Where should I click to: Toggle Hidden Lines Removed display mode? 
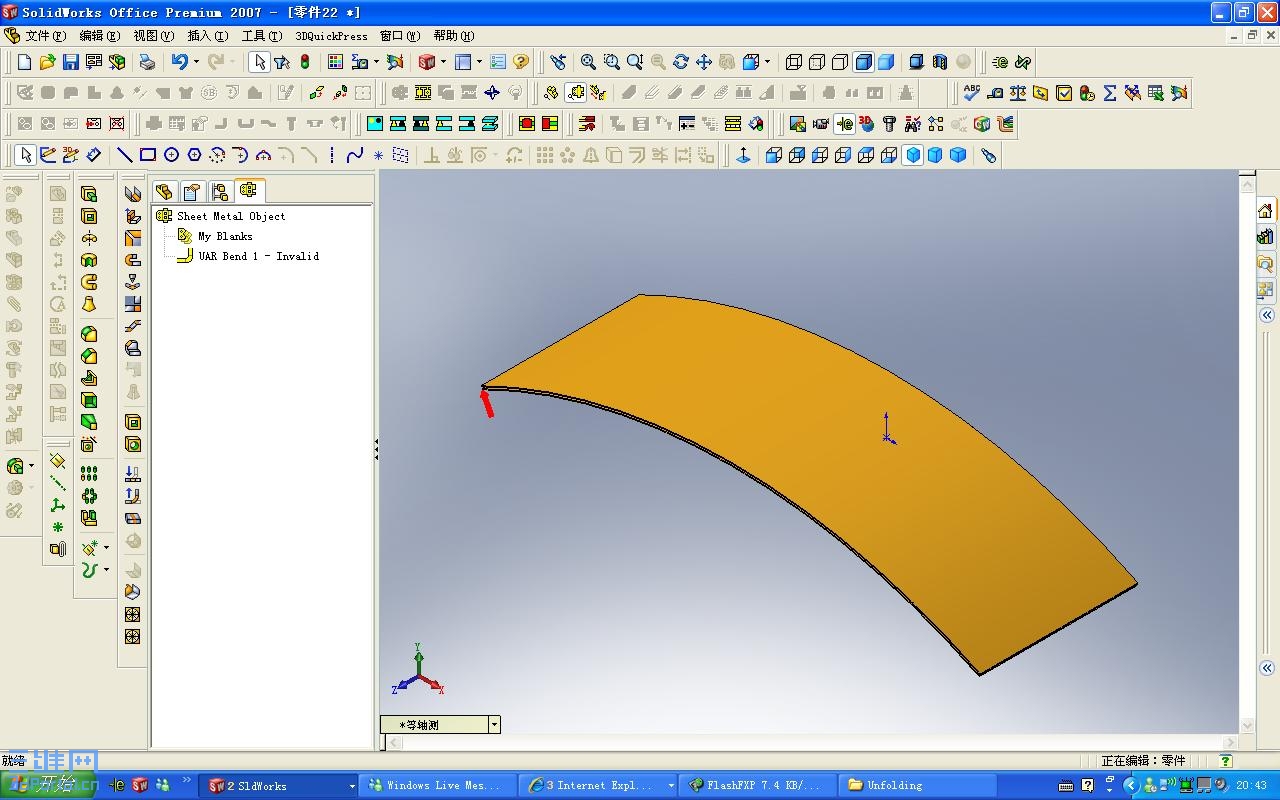(x=840, y=62)
